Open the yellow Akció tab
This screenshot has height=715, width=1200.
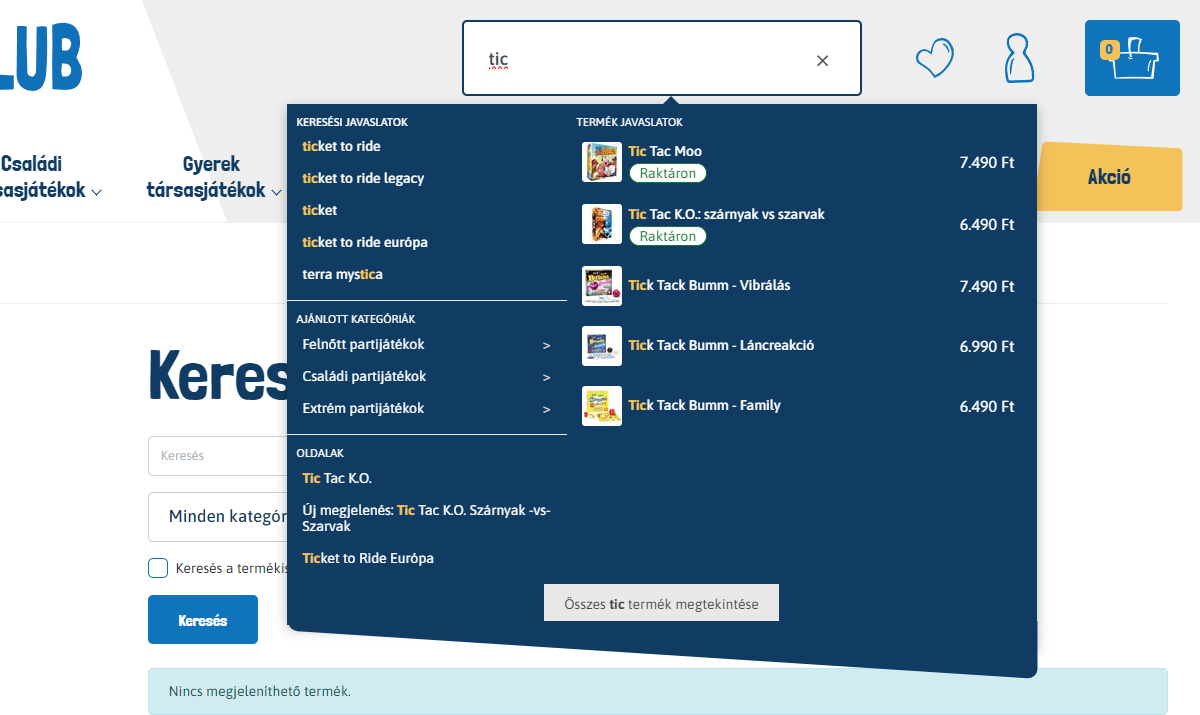[1109, 177]
